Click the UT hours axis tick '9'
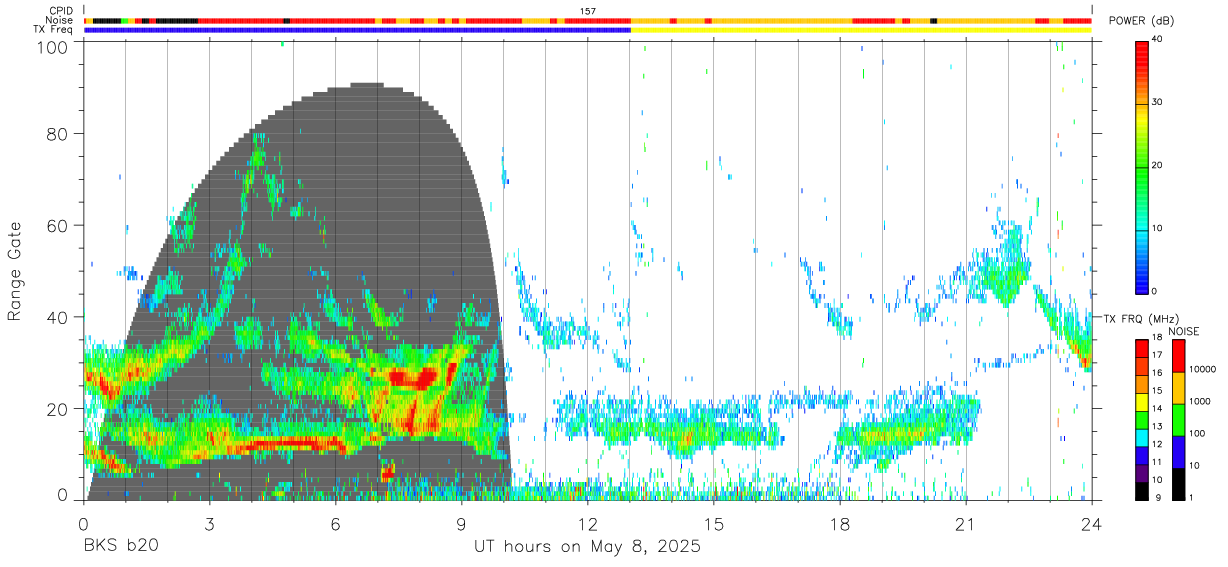The height and width of the screenshot is (567, 1228). (x=461, y=523)
